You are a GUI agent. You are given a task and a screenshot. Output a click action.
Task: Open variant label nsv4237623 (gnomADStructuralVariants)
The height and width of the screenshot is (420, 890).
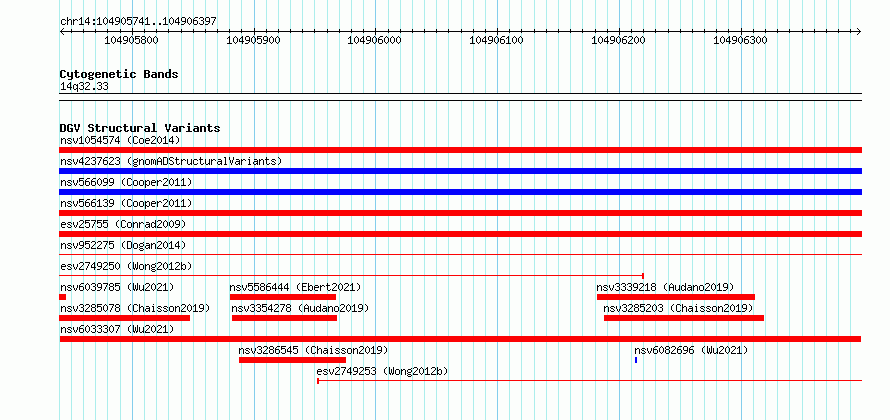tap(171, 161)
